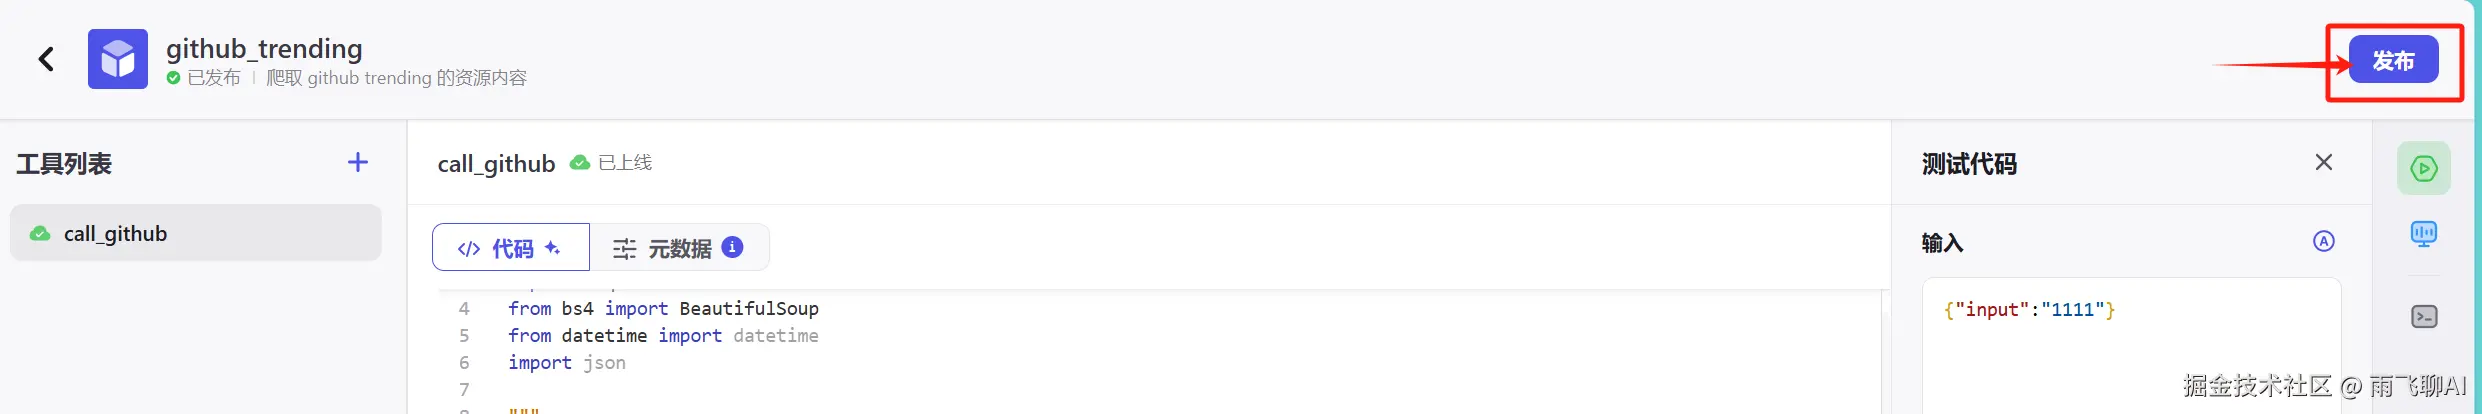Click the blue cube plugin icon
This screenshot has width=2482, height=414.
click(118, 59)
